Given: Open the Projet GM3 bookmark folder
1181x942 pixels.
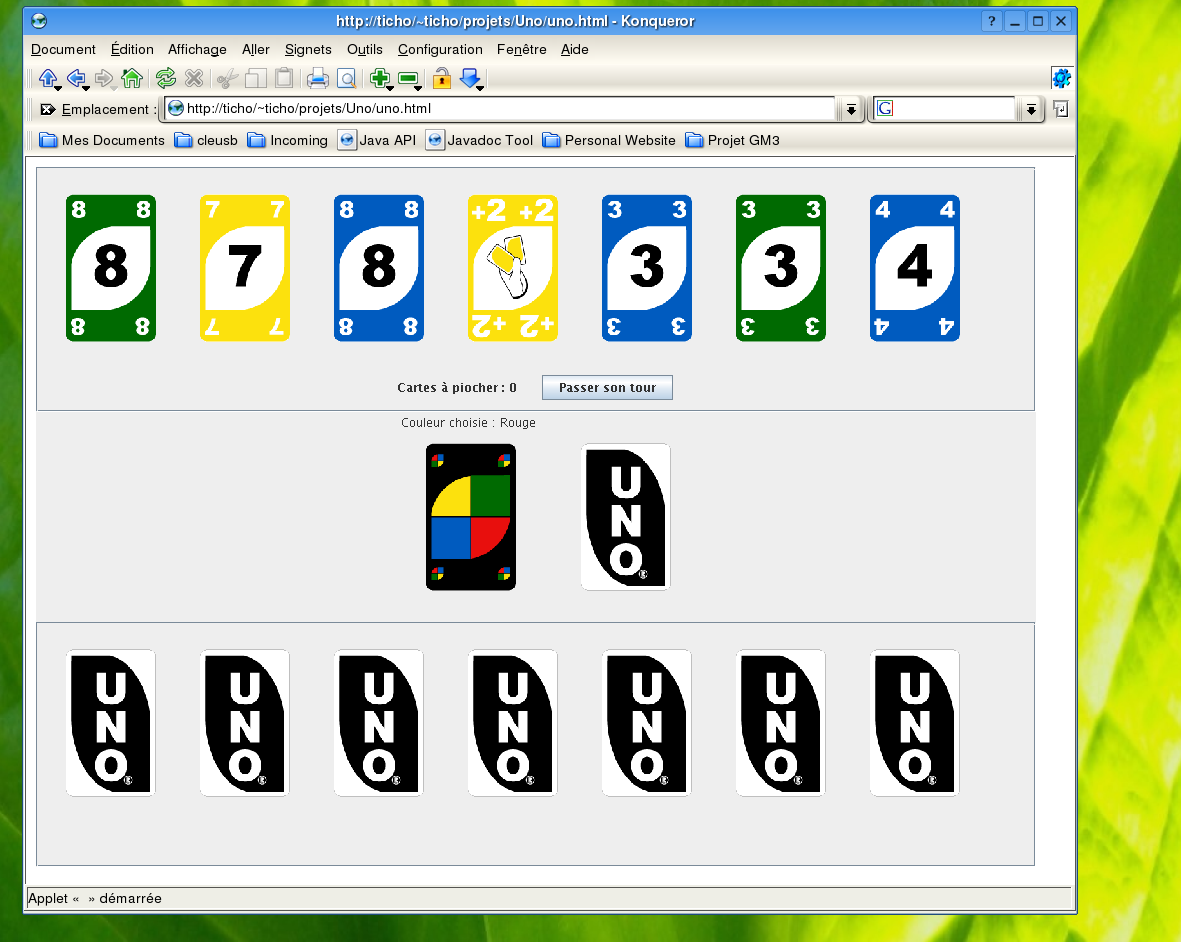Looking at the screenshot, I should pos(733,140).
